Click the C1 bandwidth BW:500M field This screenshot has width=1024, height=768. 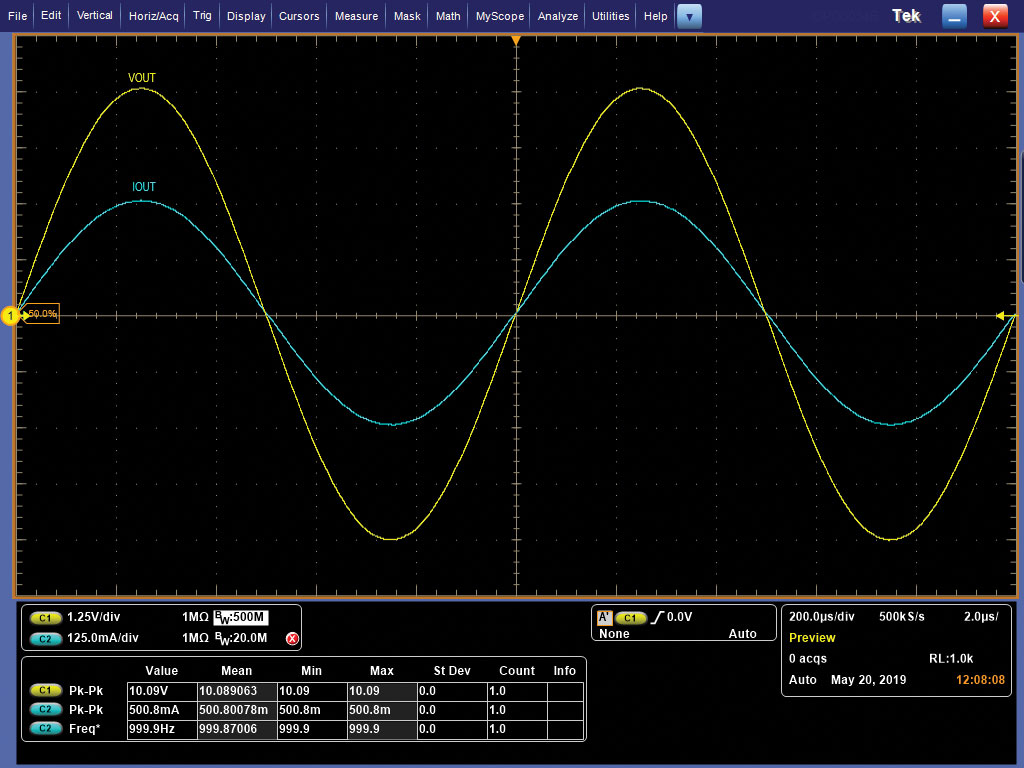[241, 617]
